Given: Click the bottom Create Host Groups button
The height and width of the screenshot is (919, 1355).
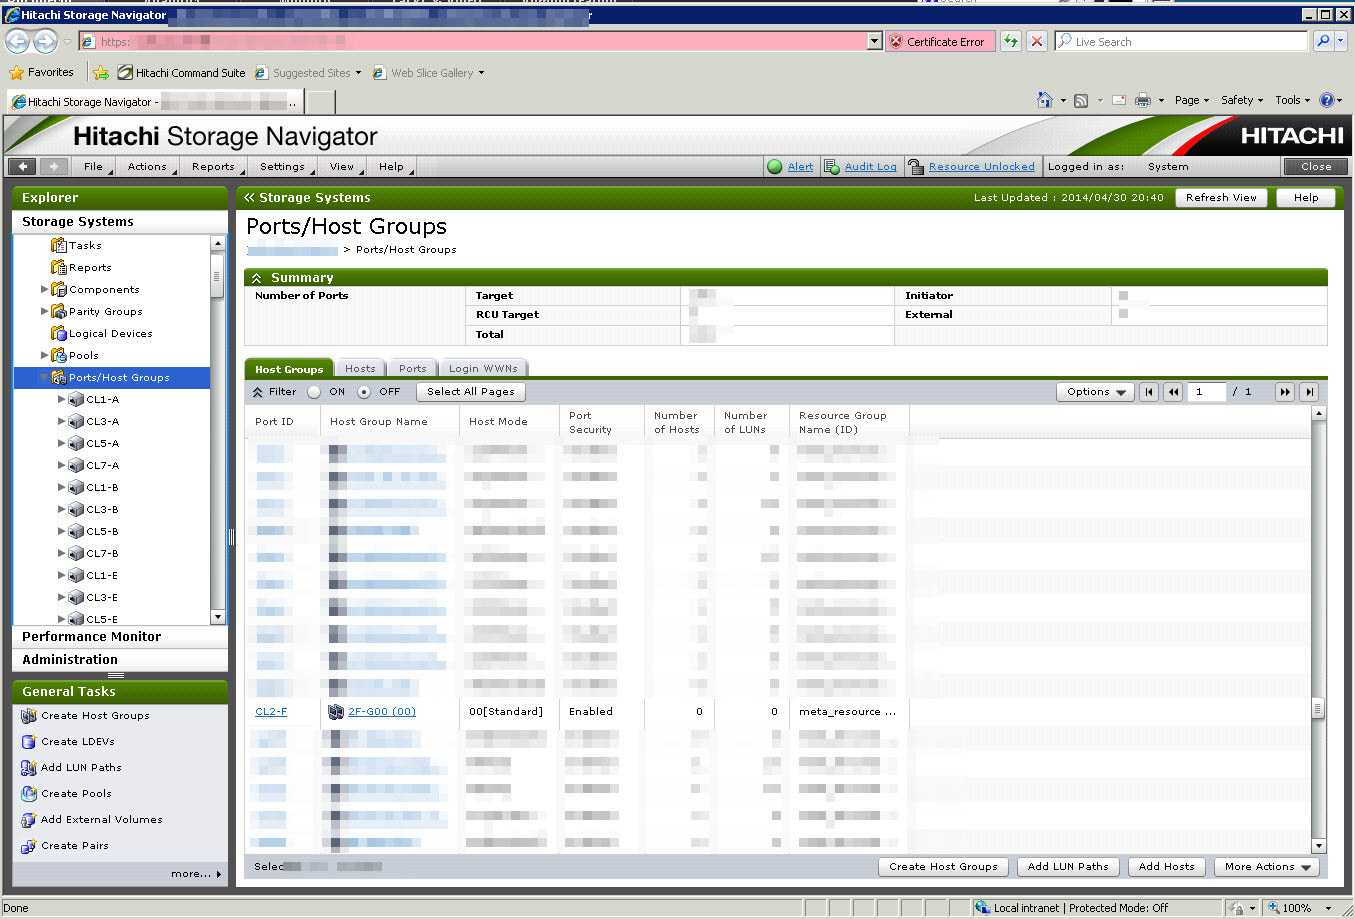Looking at the screenshot, I should (x=943, y=867).
